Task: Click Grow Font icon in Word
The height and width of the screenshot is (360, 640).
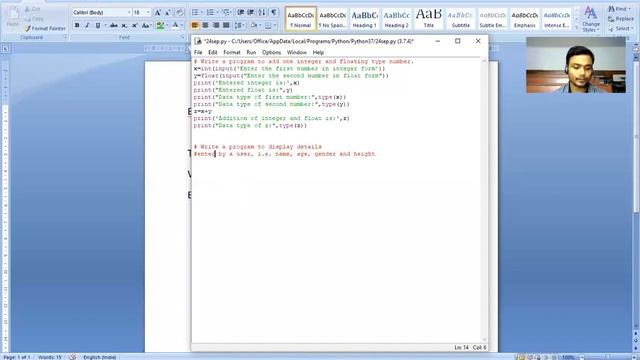Action: click(x=158, y=13)
